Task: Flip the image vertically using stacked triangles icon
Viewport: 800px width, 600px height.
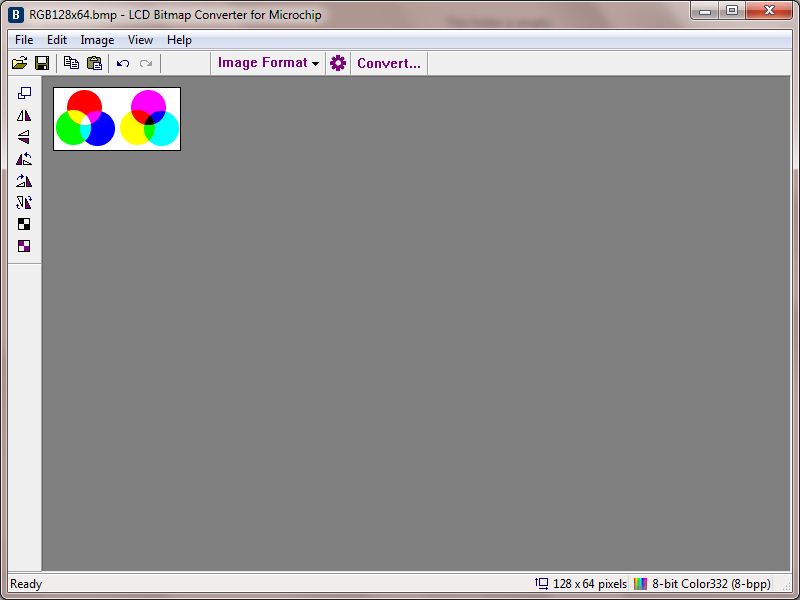Action: click(24, 137)
